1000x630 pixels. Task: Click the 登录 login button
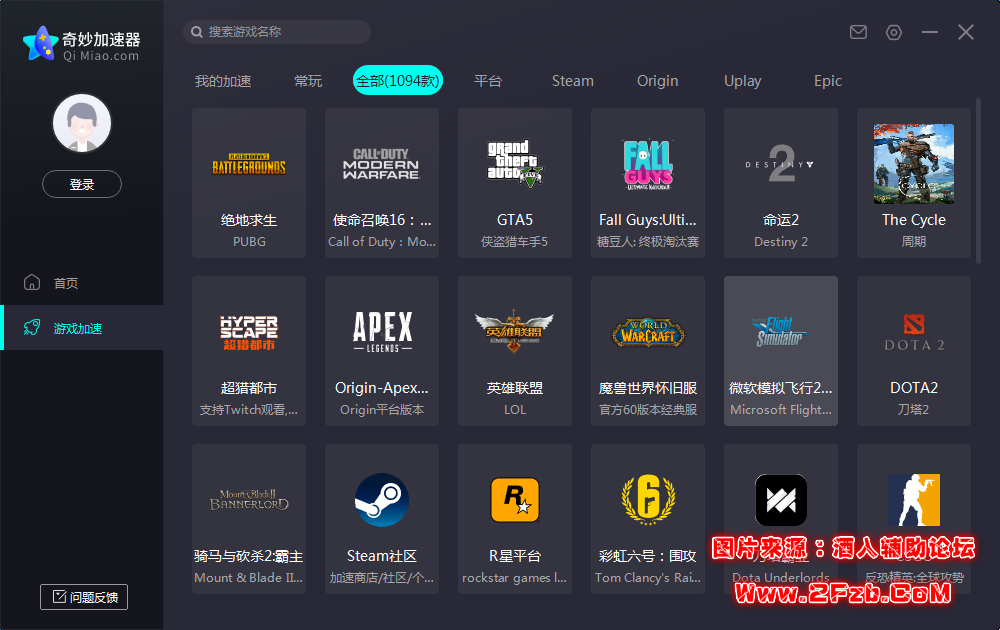tap(82, 184)
